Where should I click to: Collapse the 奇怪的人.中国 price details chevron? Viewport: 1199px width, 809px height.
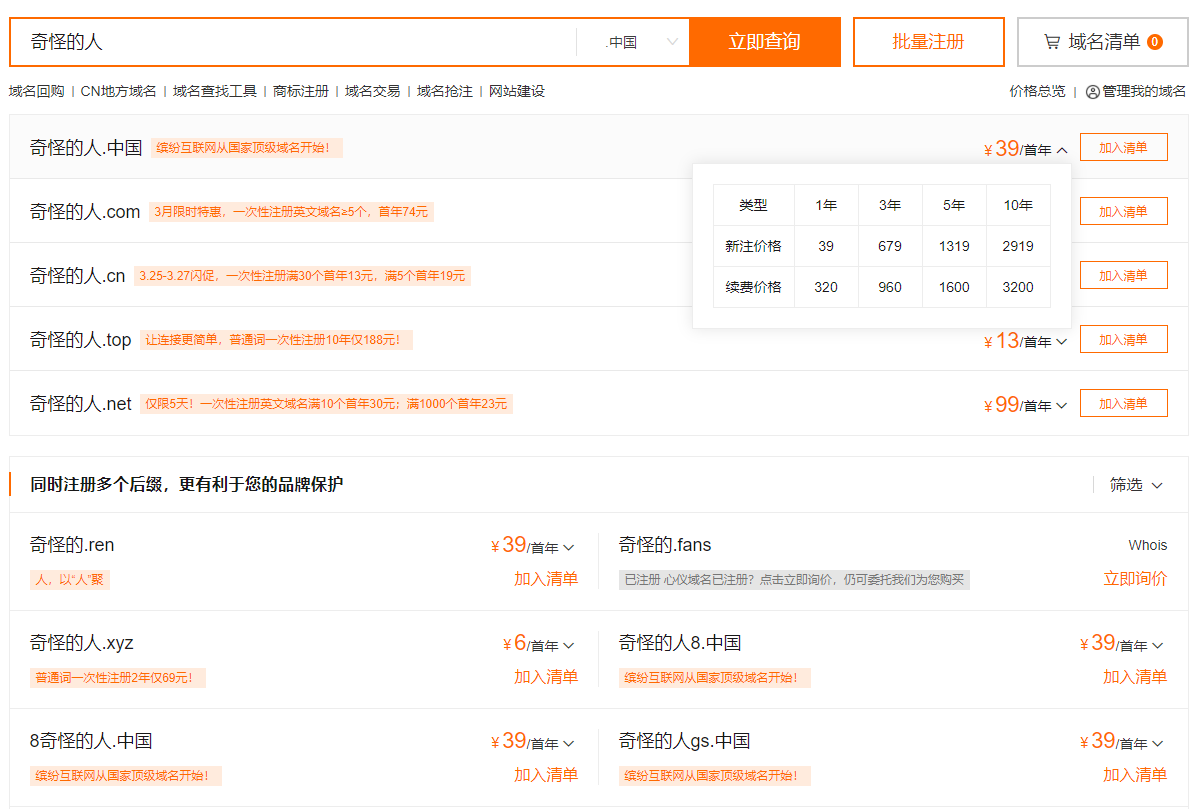(1062, 150)
